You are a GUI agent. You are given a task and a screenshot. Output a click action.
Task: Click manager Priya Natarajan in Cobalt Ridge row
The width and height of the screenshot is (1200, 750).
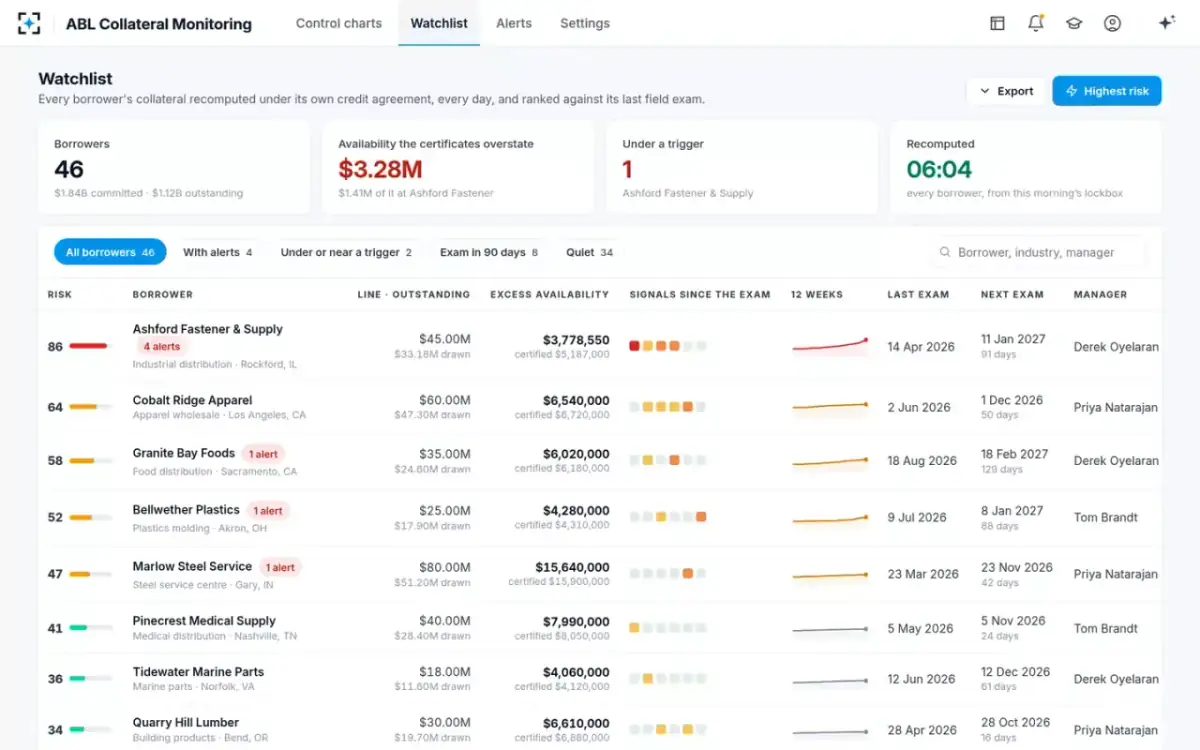pyautogui.click(x=1116, y=407)
